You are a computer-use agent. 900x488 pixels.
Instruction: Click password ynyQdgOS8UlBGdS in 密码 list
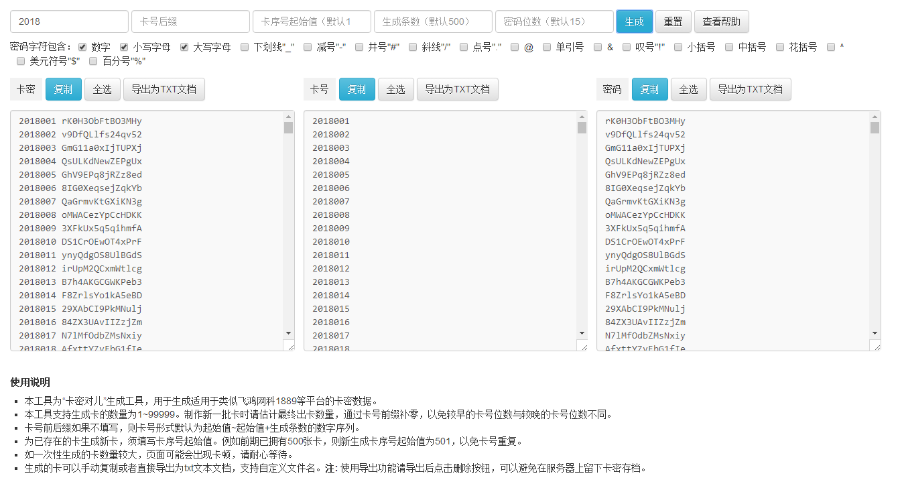[645, 255]
